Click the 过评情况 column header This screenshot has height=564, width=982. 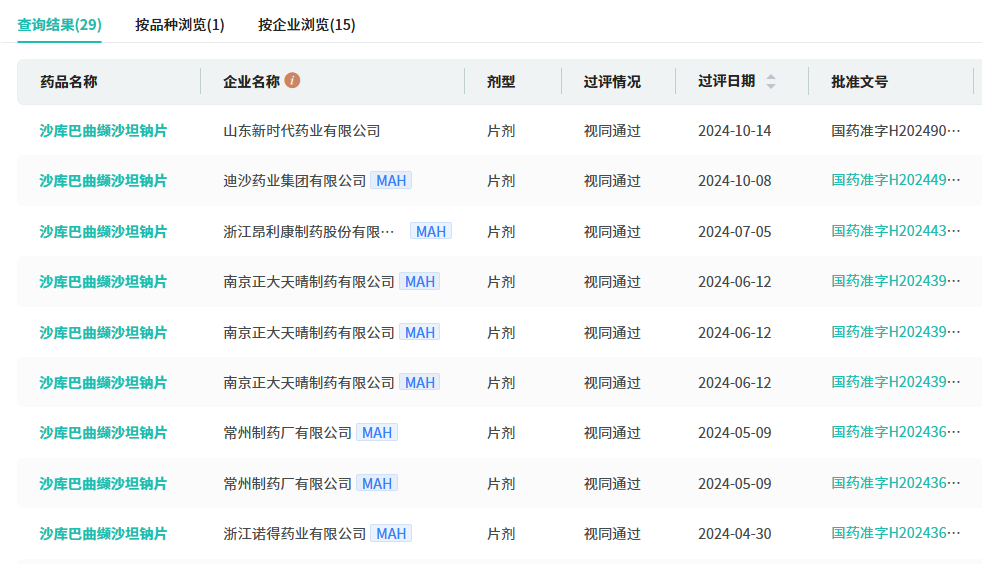point(612,81)
